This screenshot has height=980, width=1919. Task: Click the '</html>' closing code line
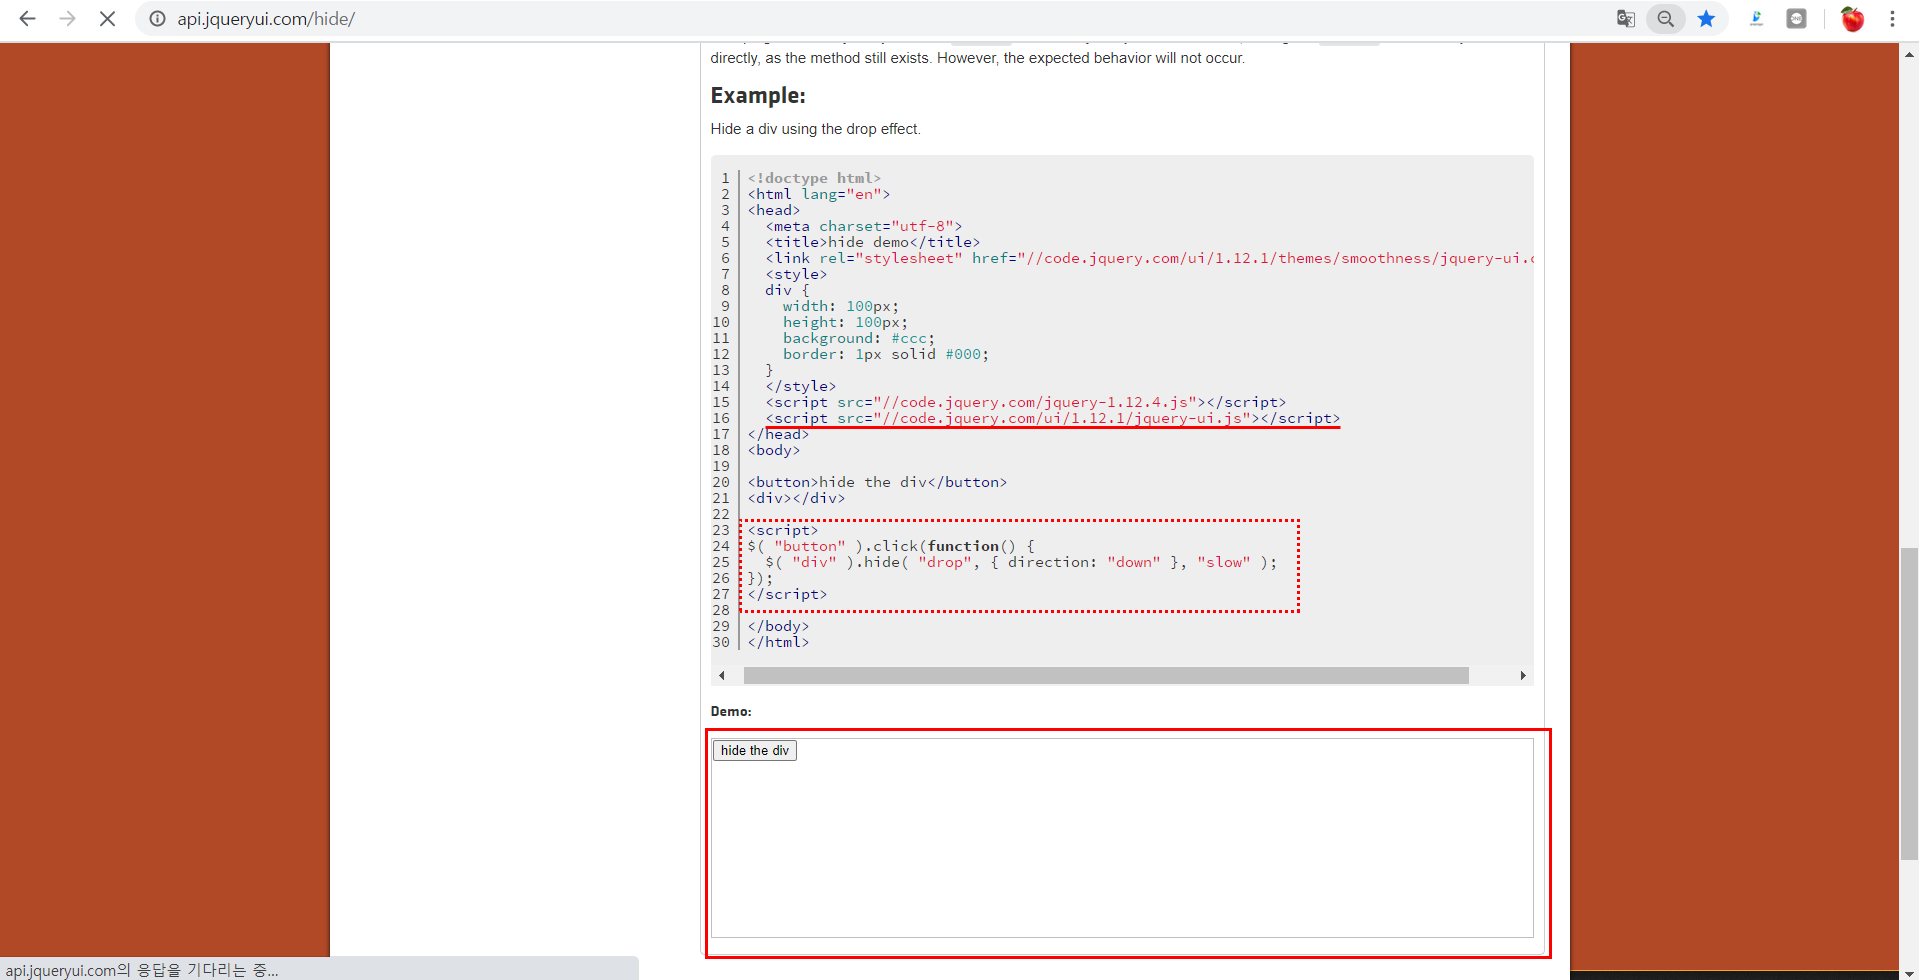[x=778, y=642]
